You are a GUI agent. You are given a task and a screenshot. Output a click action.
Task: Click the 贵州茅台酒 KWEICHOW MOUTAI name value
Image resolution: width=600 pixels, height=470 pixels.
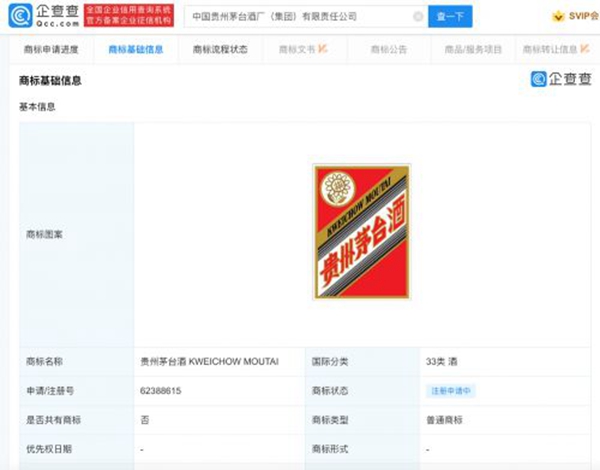point(209,361)
